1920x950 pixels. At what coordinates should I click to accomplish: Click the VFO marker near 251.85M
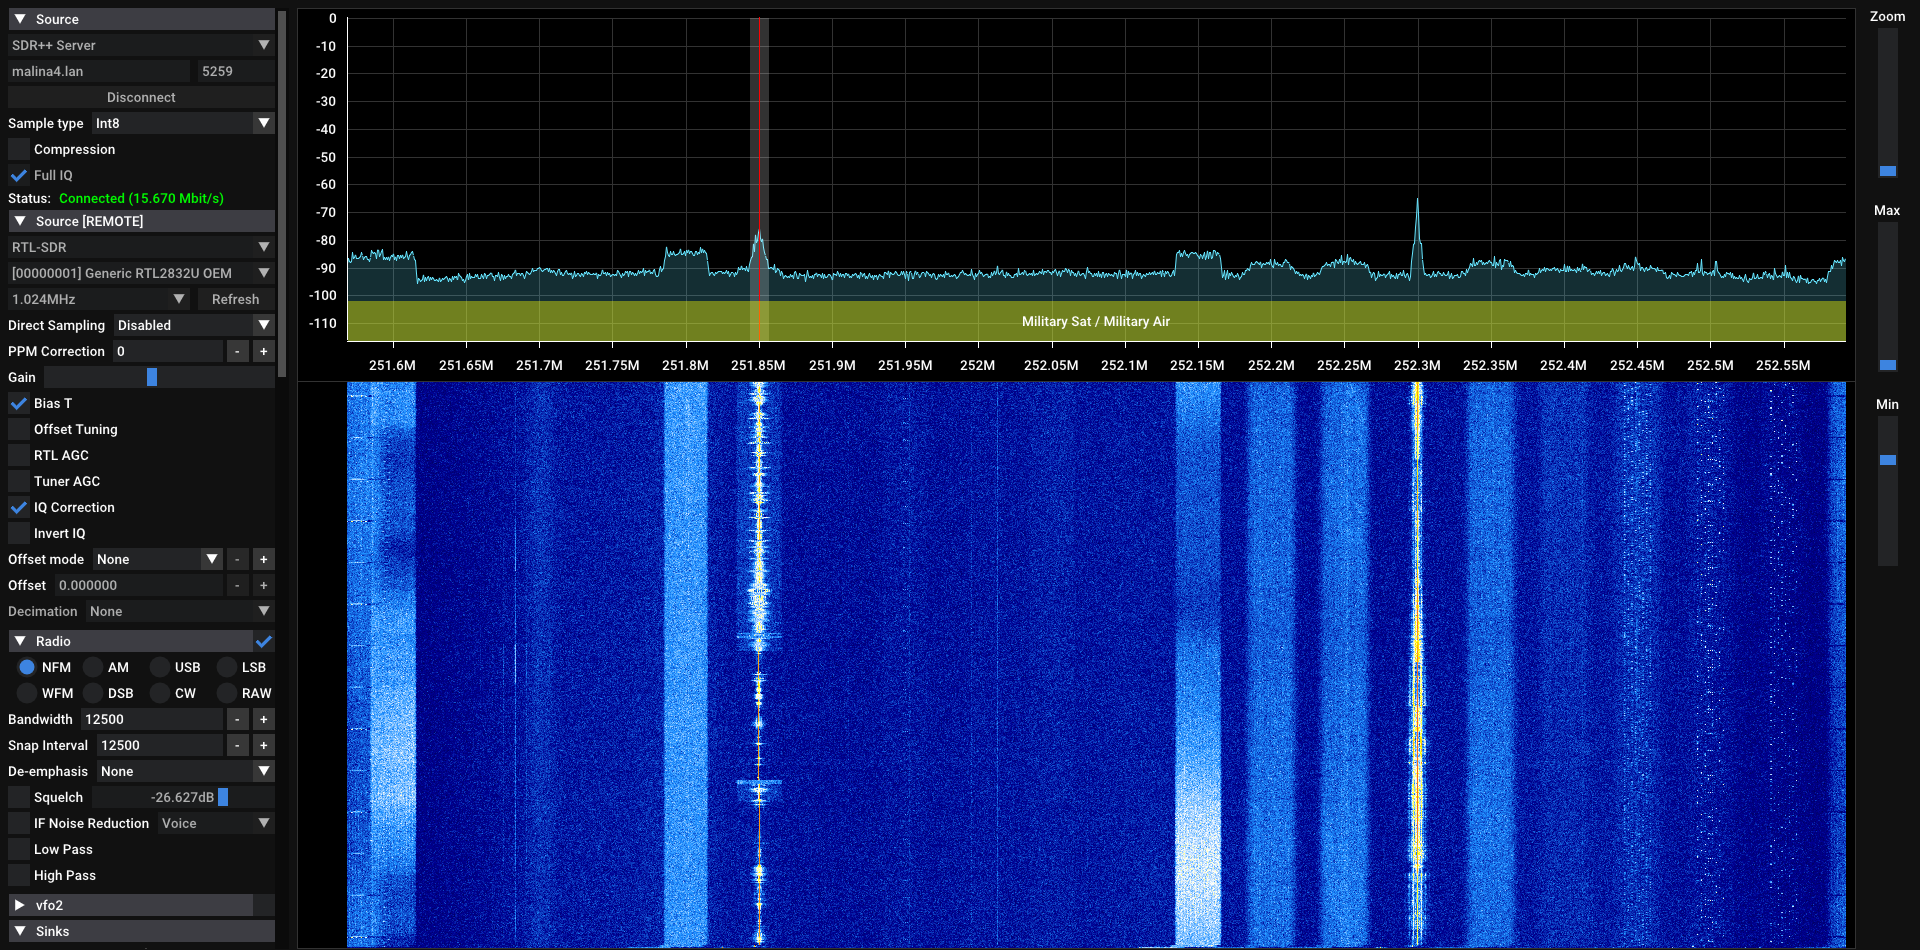point(759,180)
